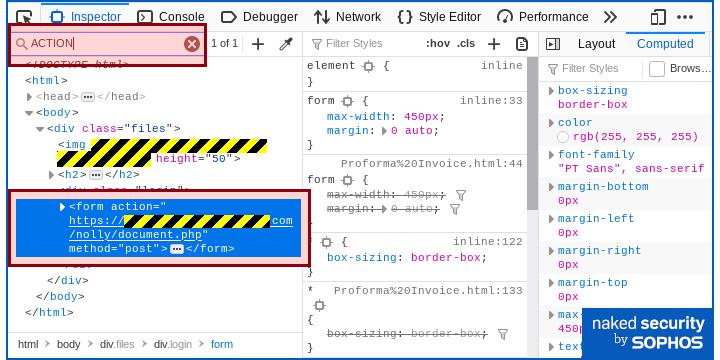Image resolution: width=720 pixels, height=360 pixels.
Task: Expand computed margin-right property
Action: pyautogui.click(x=551, y=251)
